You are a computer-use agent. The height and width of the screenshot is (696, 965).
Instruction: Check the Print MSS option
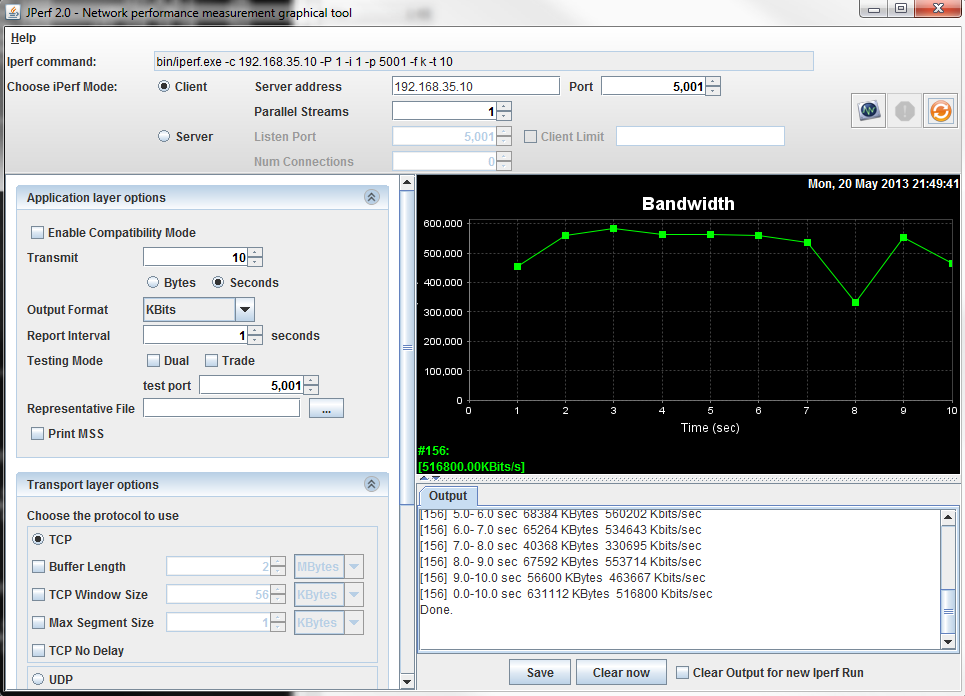(x=38, y=434)
